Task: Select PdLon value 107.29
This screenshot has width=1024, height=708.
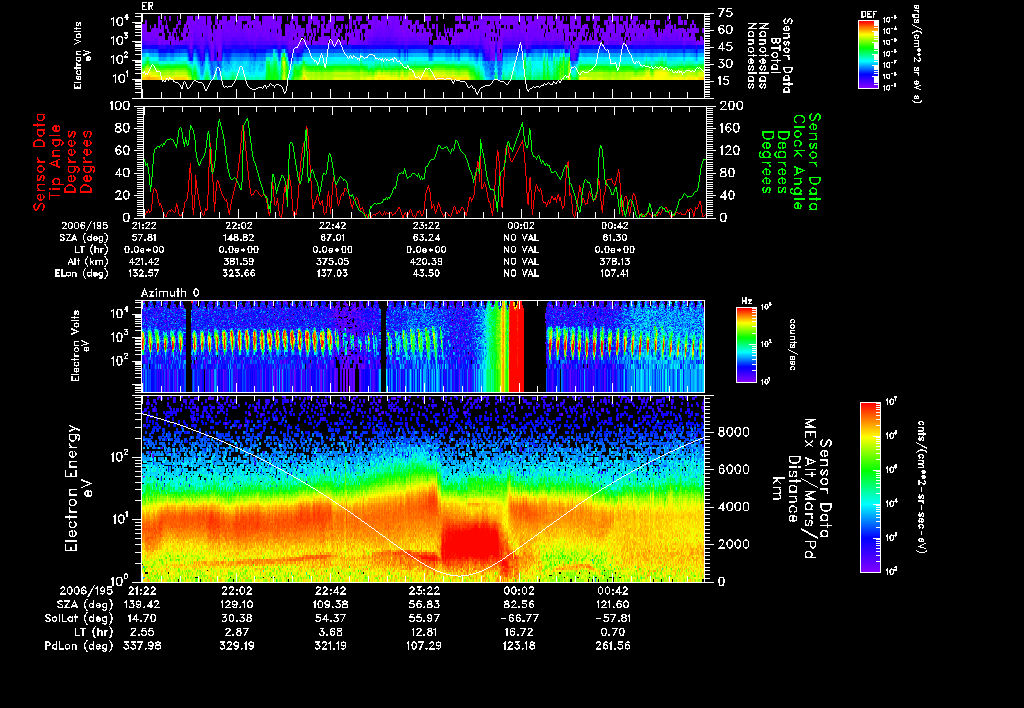Action: 424,645
